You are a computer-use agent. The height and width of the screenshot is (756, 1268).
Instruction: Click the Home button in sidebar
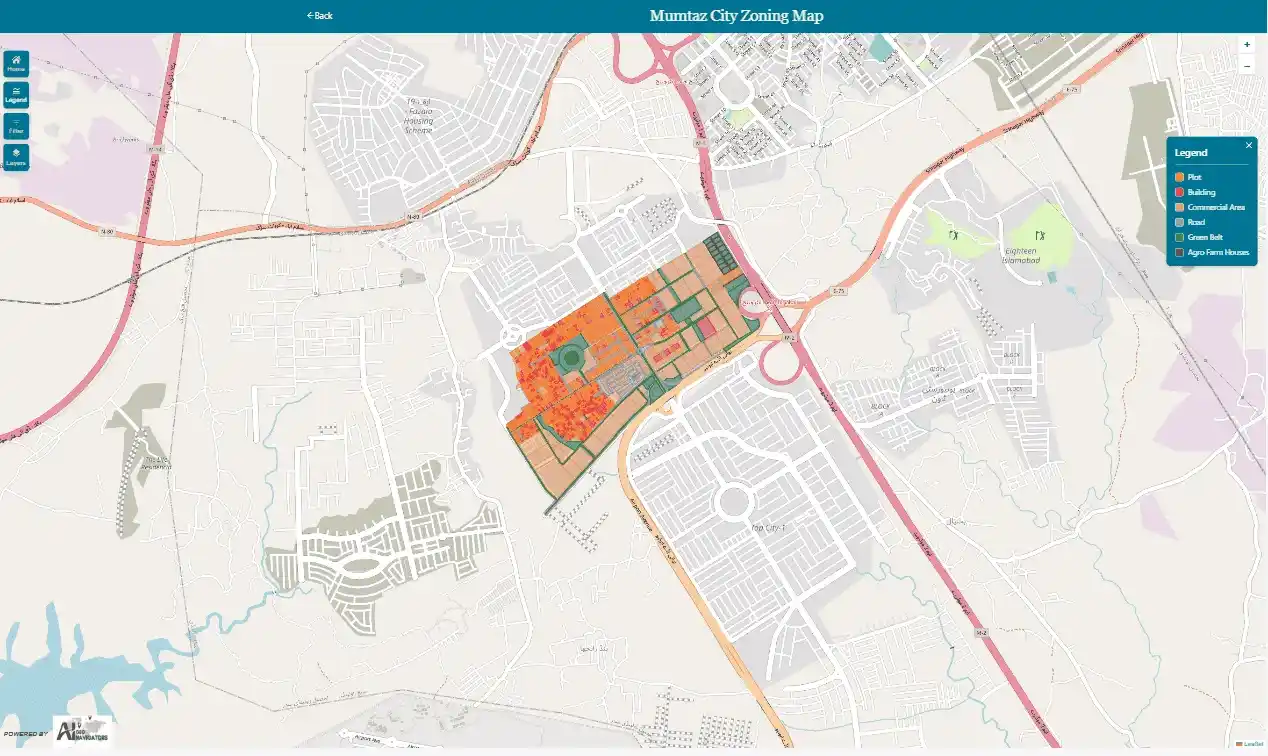pyautogui.click(x=16, y=64)
